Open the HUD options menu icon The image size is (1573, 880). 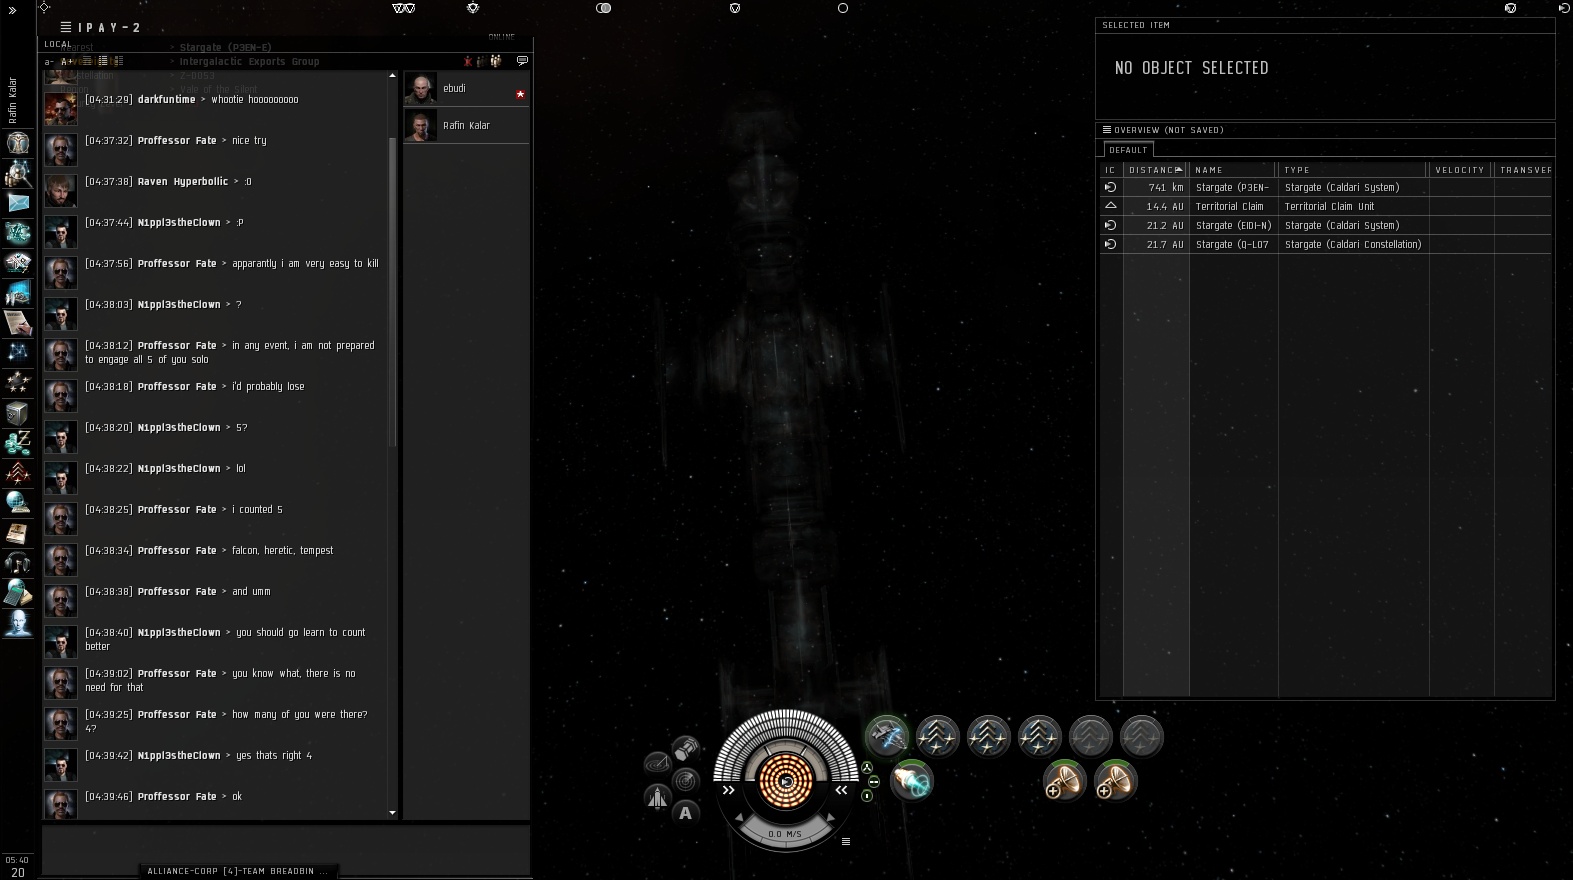tap(846, 841)
